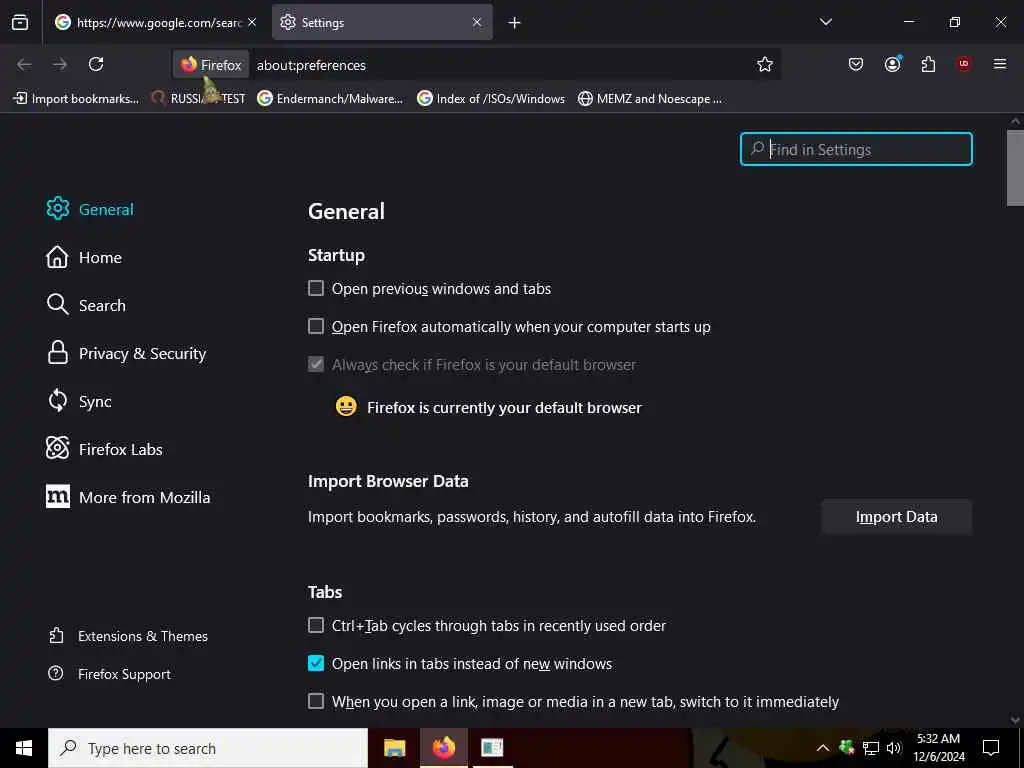Open the RUSSIA TEST bookmark
The height and width of the screenshot is (768, 1024).
[x=199, y=99]
